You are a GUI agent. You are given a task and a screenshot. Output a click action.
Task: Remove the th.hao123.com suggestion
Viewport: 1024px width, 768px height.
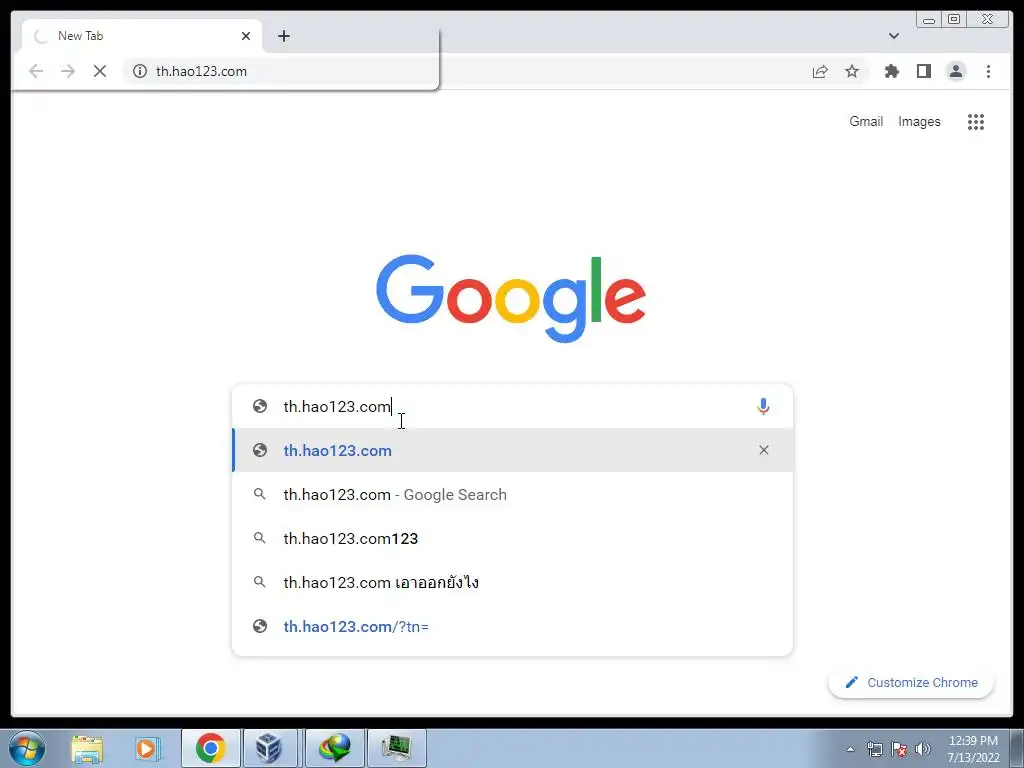[763, 450]
